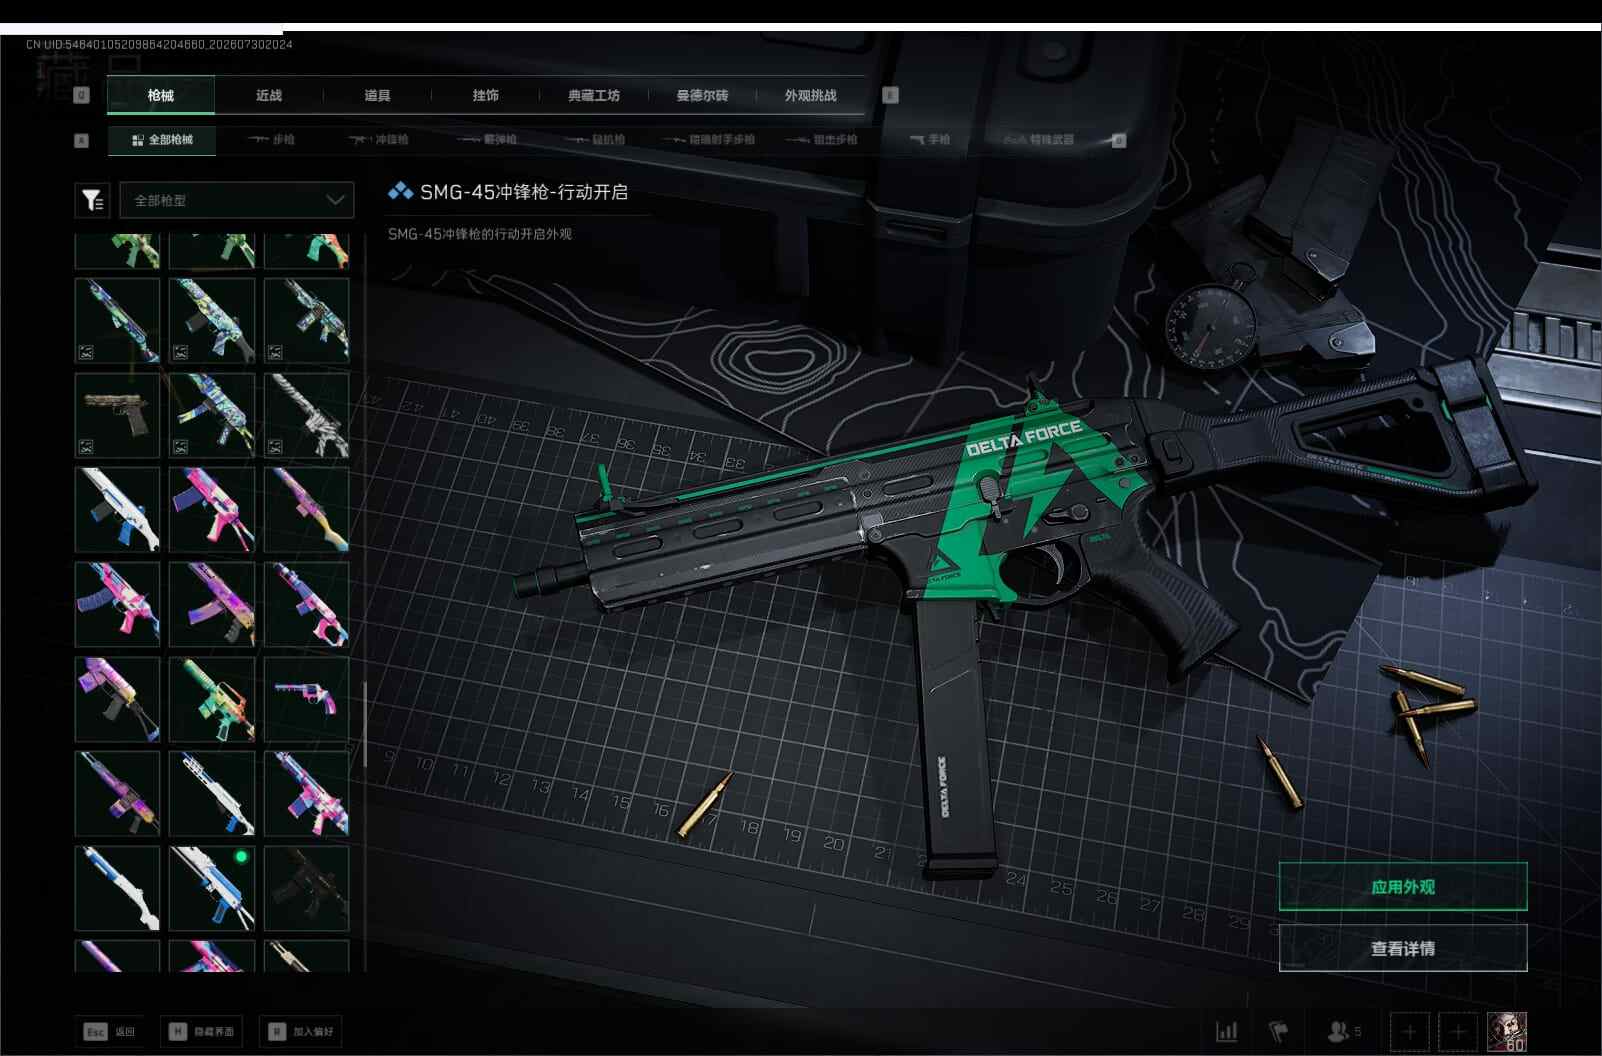Open the flag icon in bottom bar
The height and width of the screenshot is (1056, 1602).
tap(1278, 1031)
